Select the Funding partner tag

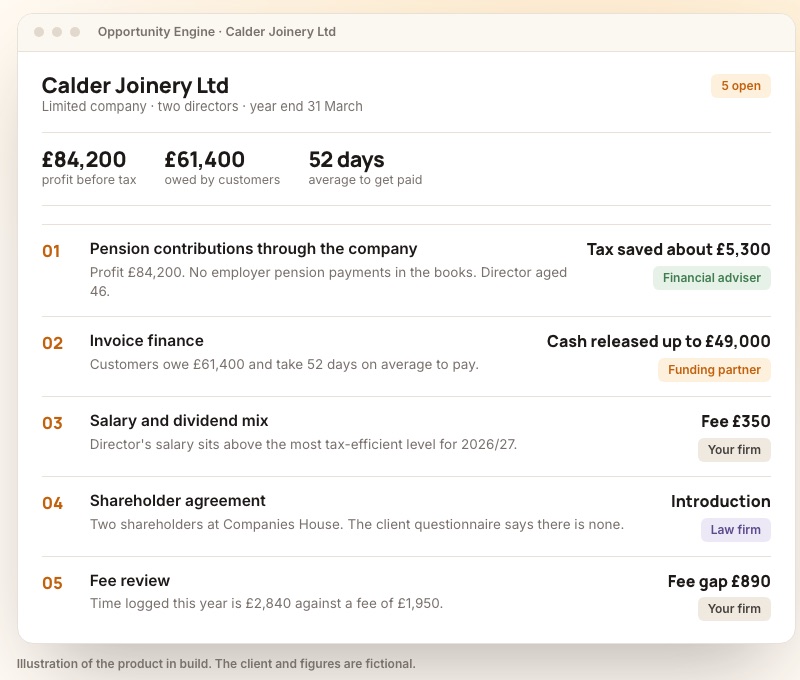(x=714, y=370)
